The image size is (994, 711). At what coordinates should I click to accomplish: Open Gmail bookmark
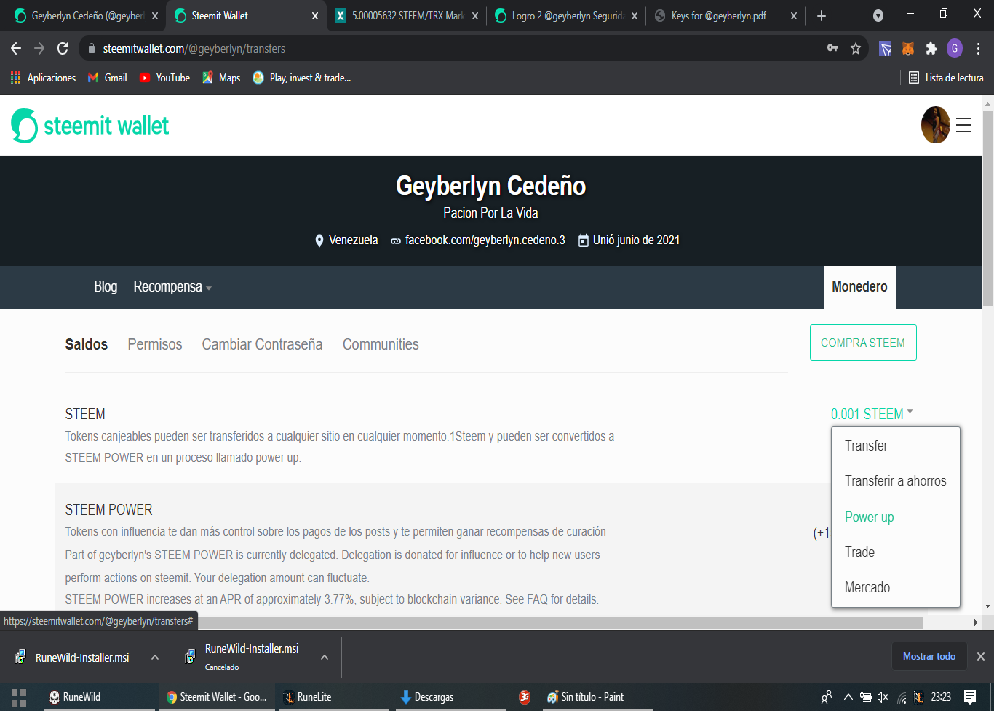pos(108,77)
